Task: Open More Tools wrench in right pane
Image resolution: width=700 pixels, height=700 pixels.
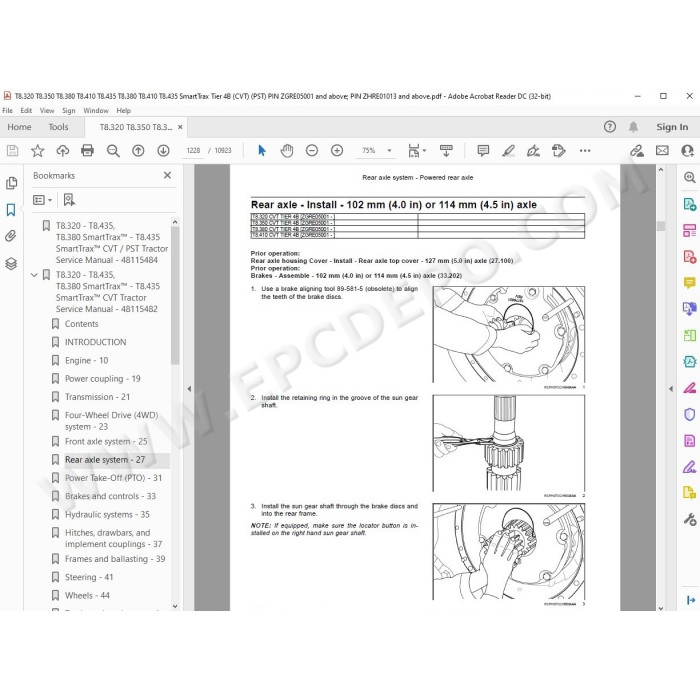Action: (689, 519)
